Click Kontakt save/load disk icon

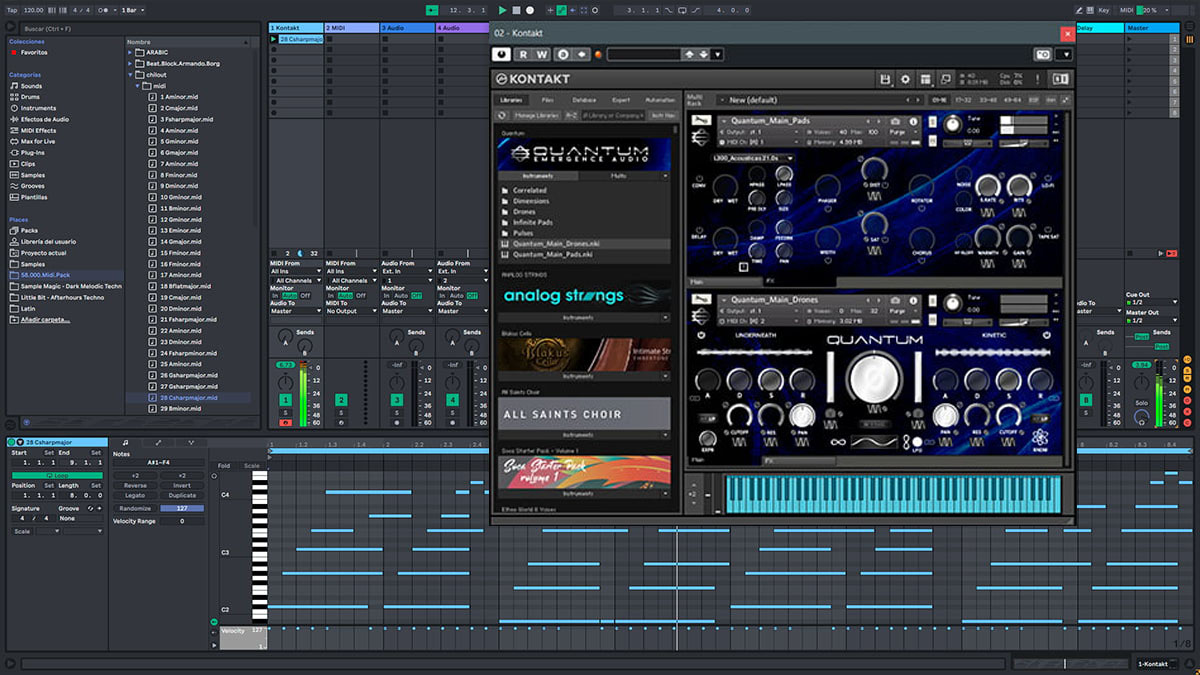click(885, 79)
